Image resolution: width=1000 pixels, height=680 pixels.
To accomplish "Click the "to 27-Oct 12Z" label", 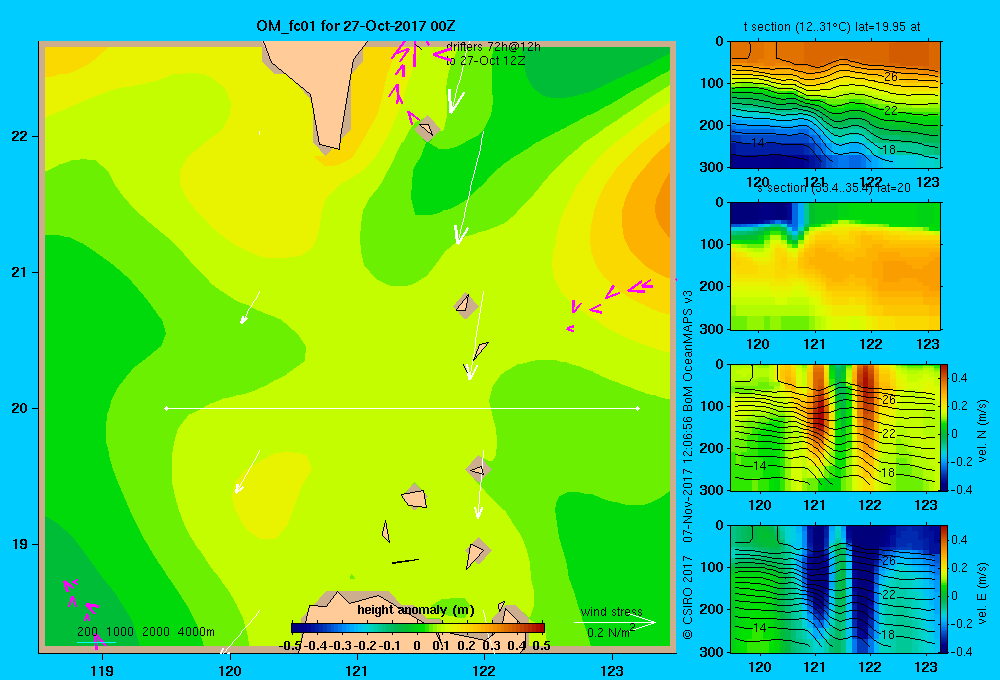I will (x=485, y=61).
